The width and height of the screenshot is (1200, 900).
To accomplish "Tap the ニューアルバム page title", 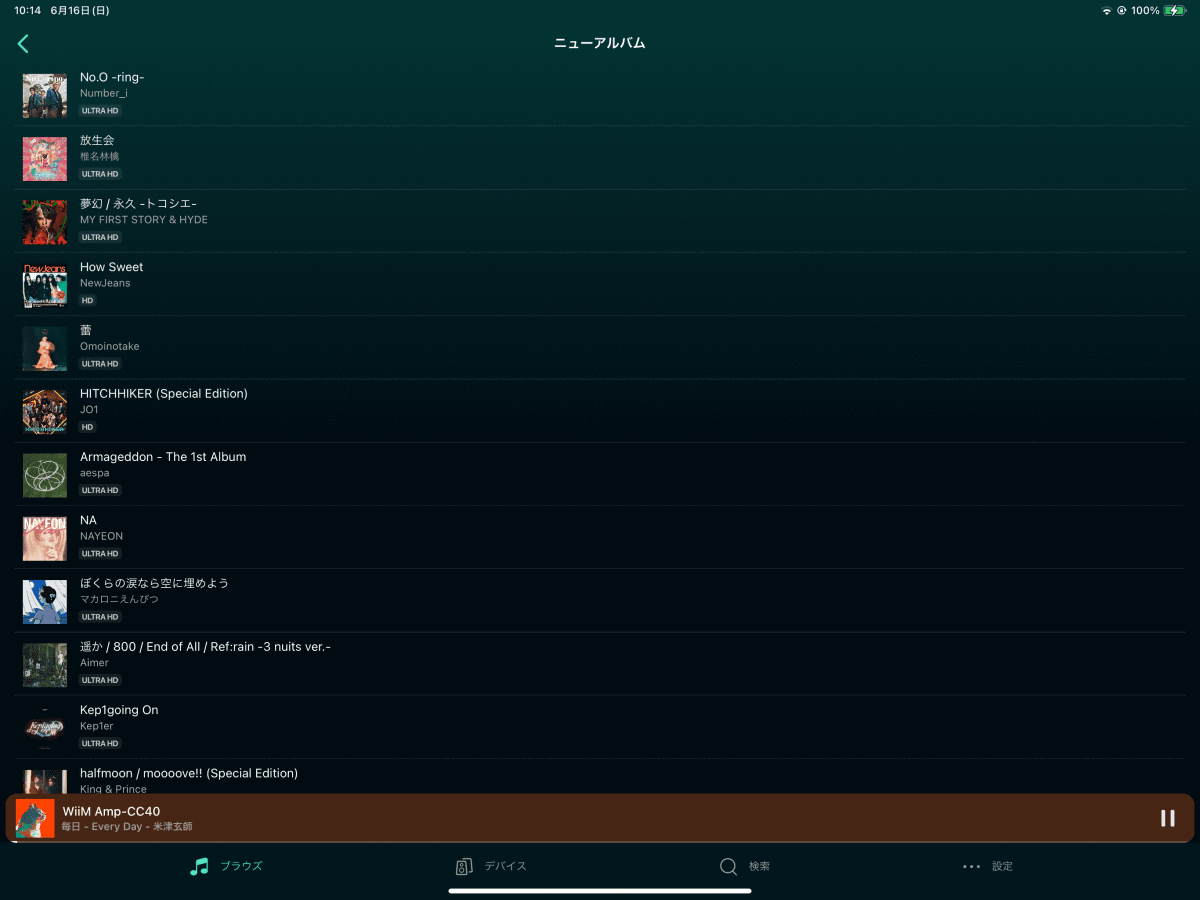I will [600, 43].
